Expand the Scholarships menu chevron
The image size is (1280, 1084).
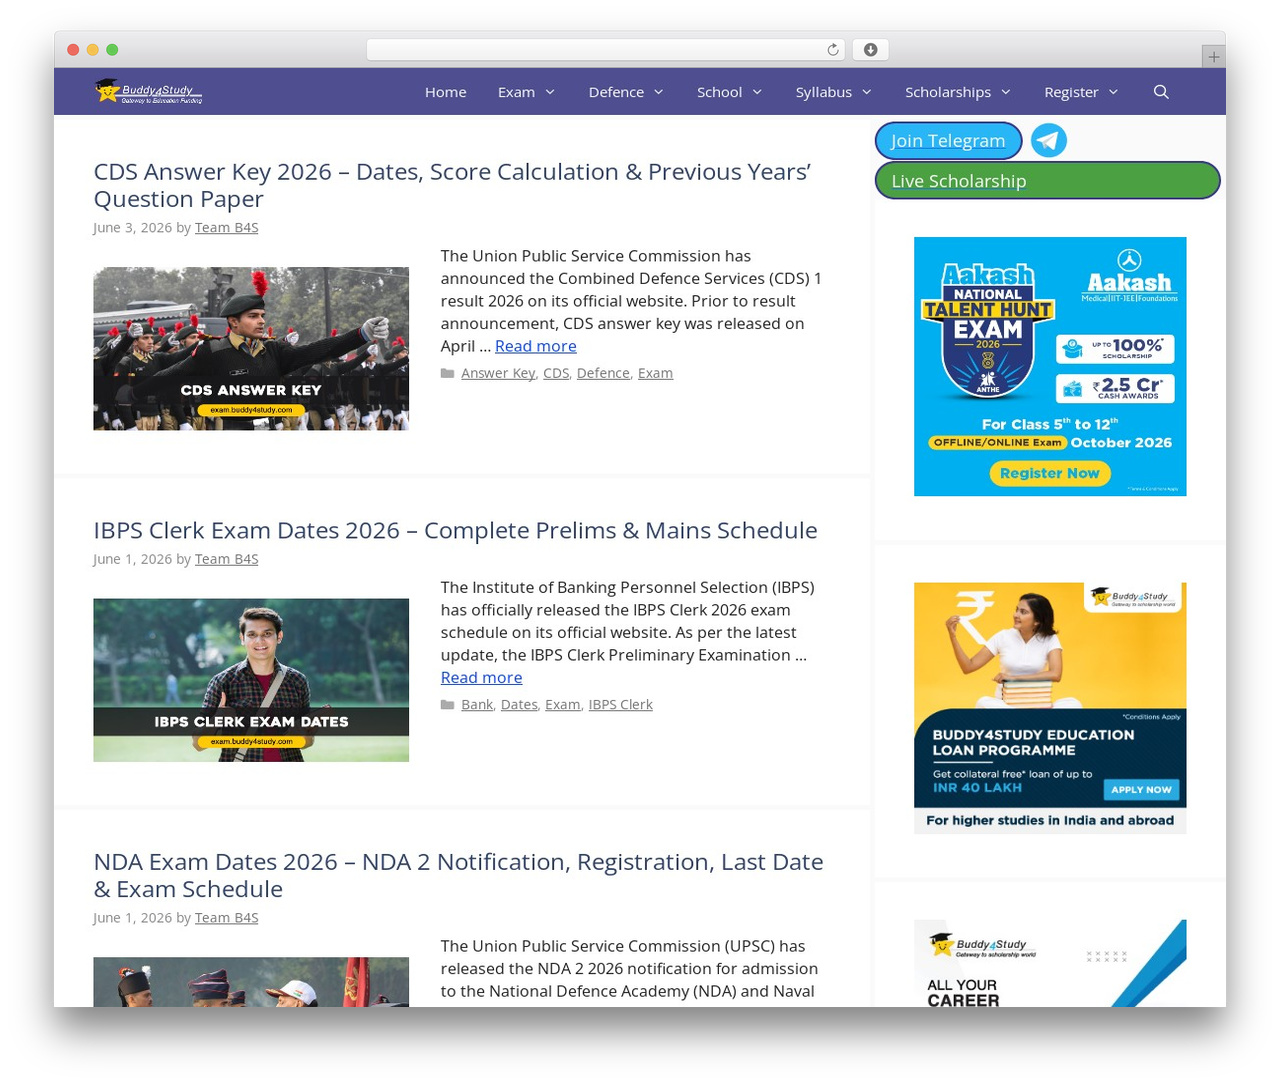(x=1006, y=92)
